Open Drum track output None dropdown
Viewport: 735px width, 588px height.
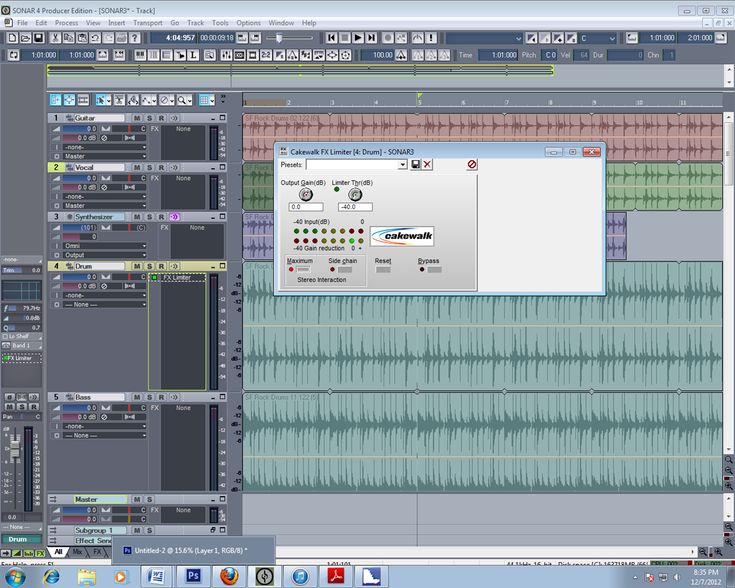(x=105, y=305)
